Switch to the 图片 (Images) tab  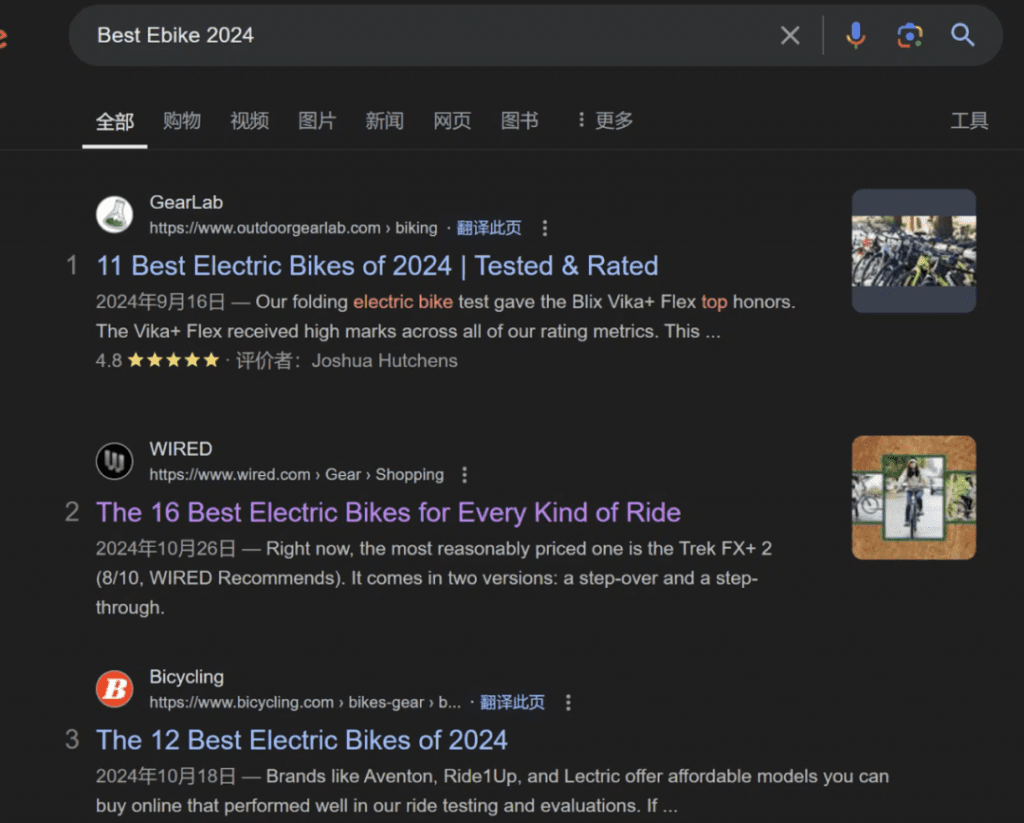click(317, 121)
